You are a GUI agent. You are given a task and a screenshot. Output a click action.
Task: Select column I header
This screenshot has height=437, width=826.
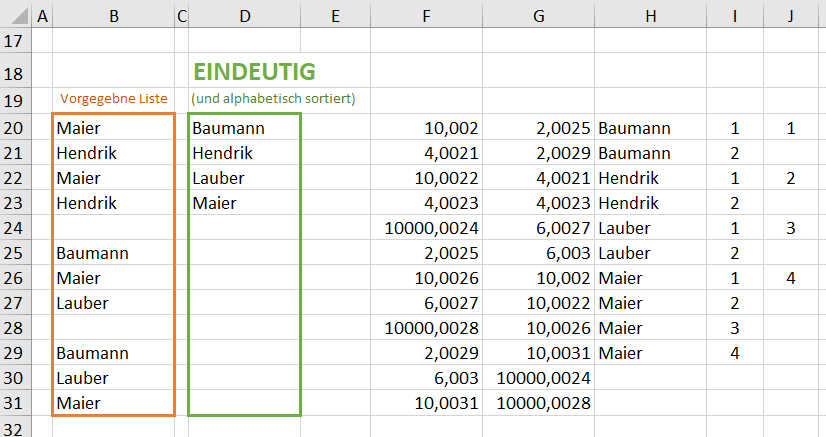(x=735, y=16)
